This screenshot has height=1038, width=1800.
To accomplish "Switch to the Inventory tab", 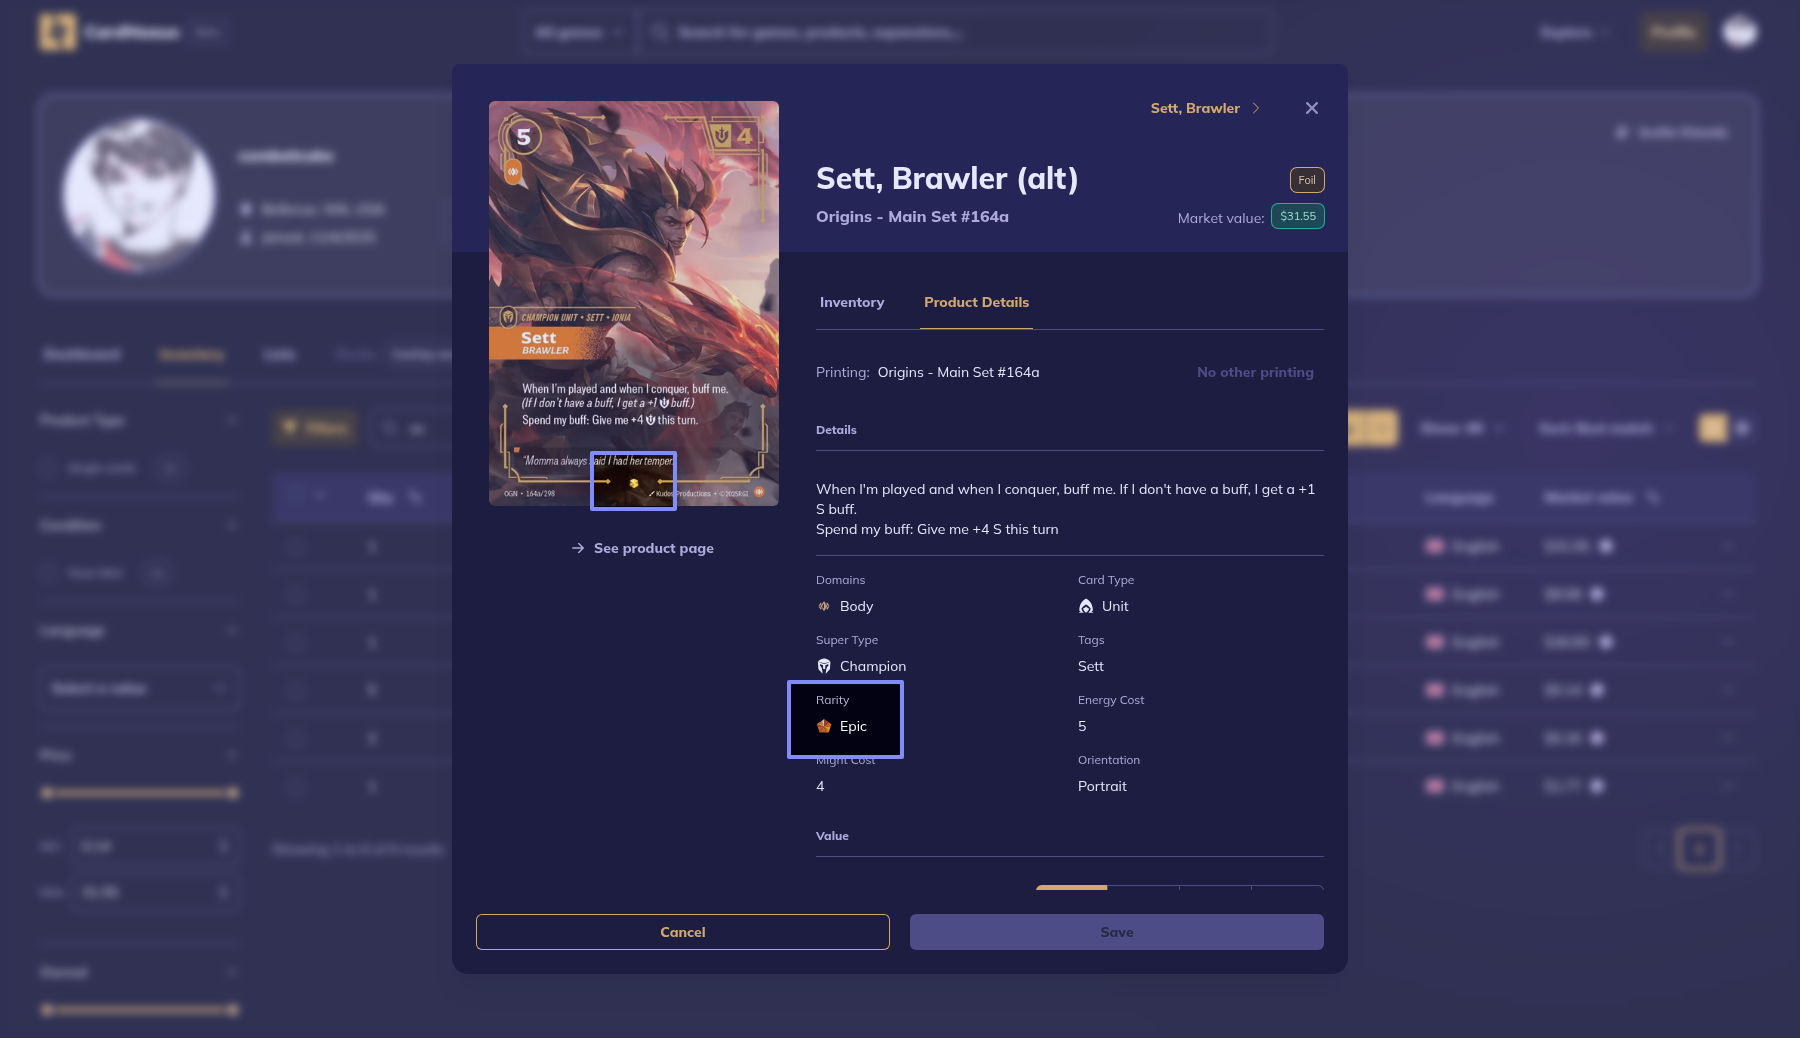I will pyautogui.click(x=852, y=302).
